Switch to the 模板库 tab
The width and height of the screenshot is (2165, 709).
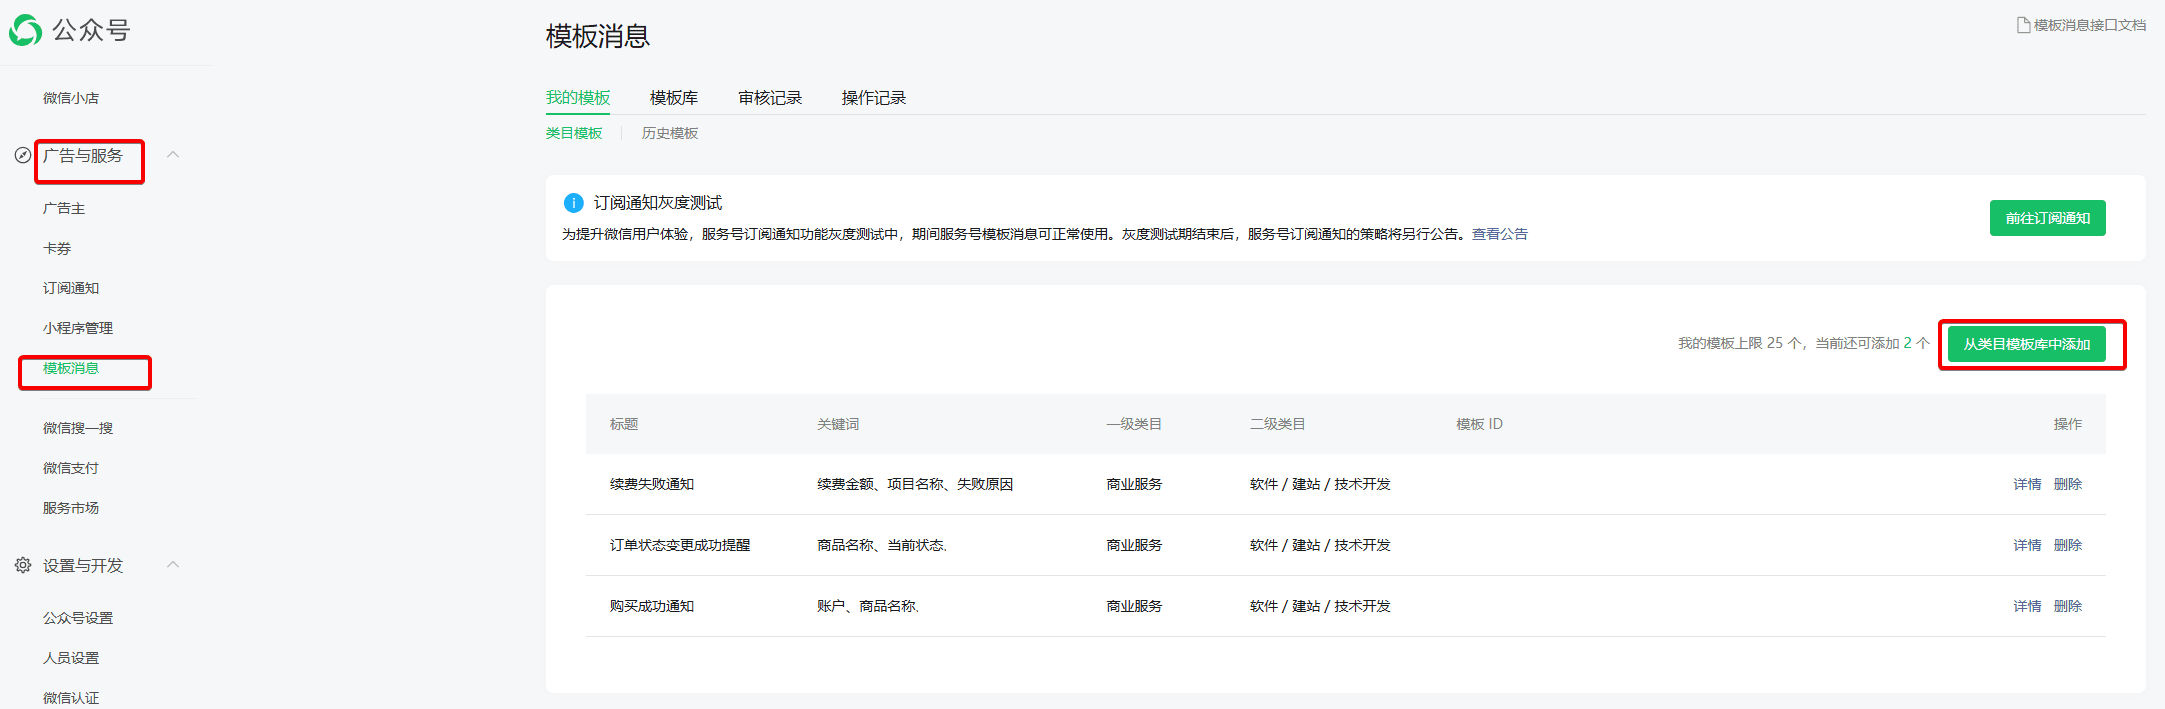[x=674, y=98]
